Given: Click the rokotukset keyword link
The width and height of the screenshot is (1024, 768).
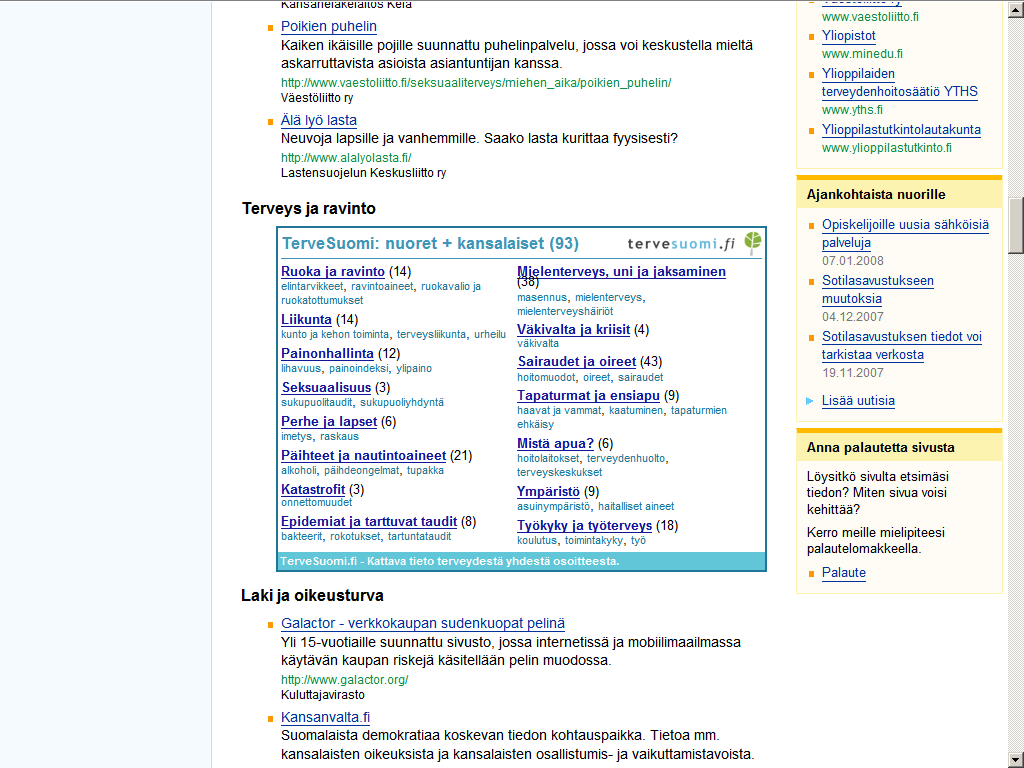Looking at the screenshot, I should click(x=355, y=537).
